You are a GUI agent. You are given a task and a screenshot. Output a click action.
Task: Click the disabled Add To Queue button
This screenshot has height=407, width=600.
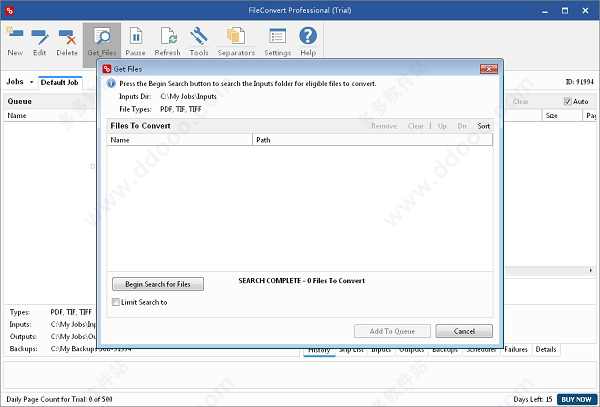392,331
